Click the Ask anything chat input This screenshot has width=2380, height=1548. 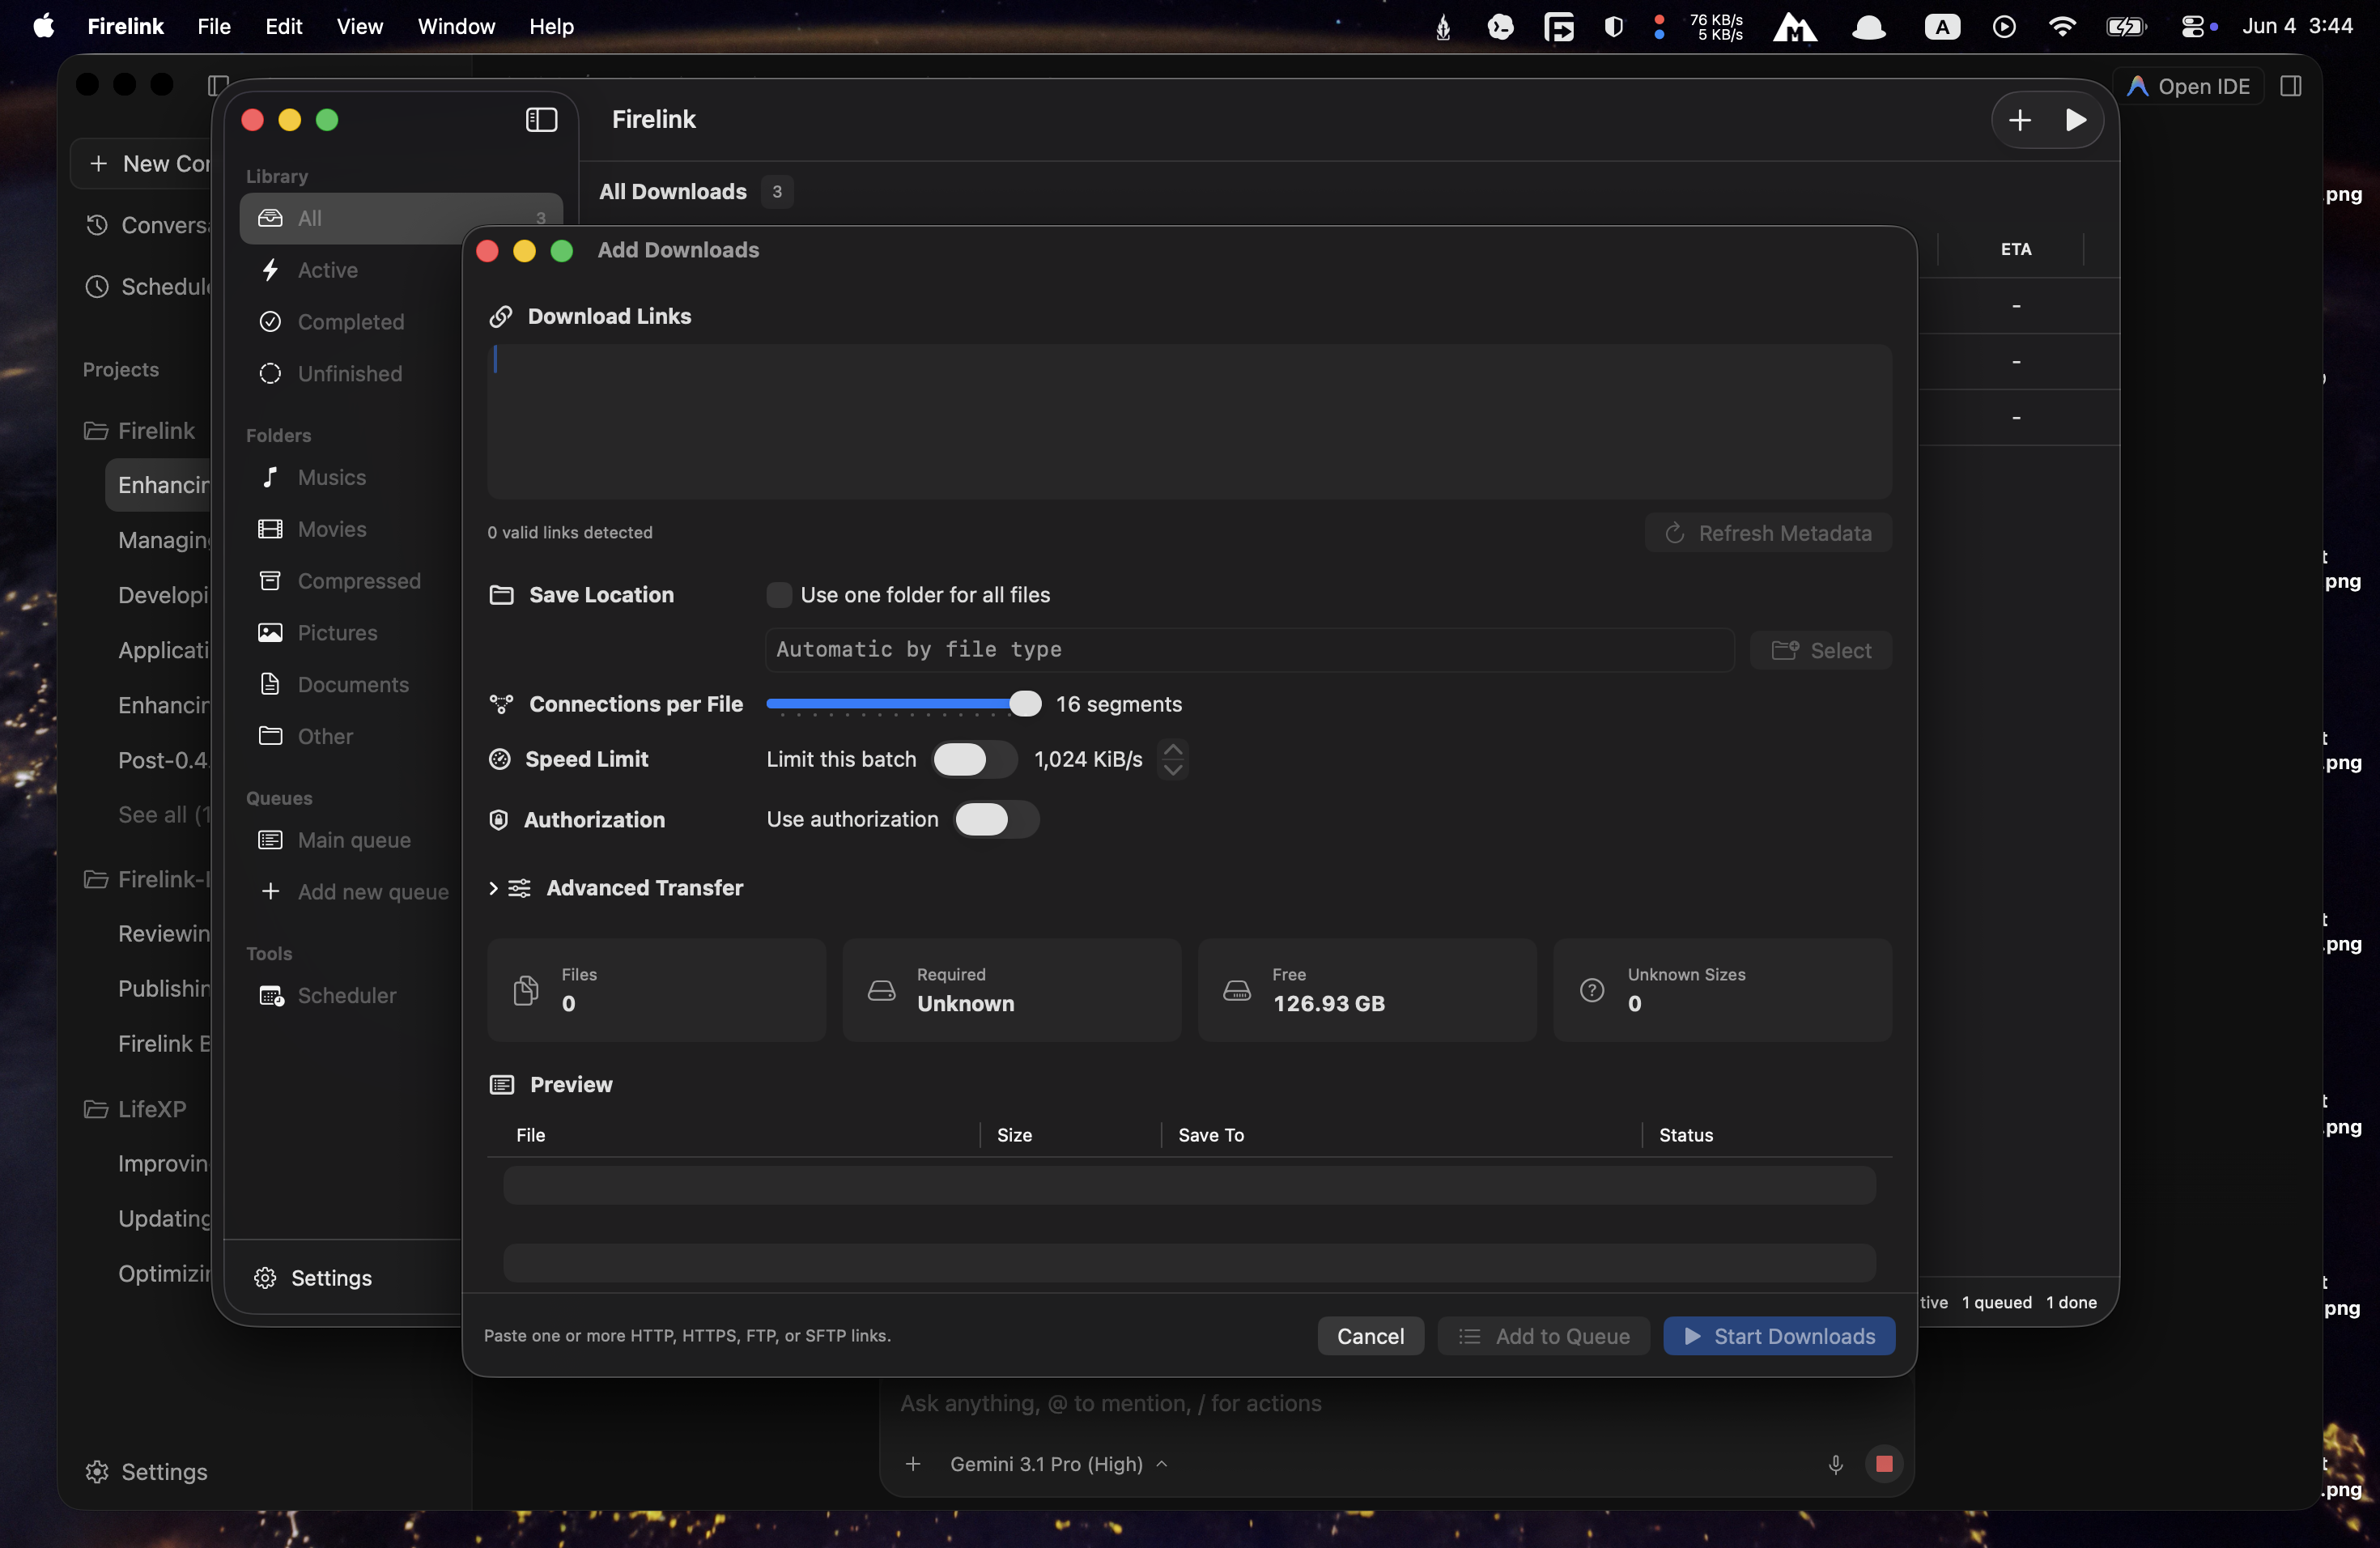(1110, 1403)
